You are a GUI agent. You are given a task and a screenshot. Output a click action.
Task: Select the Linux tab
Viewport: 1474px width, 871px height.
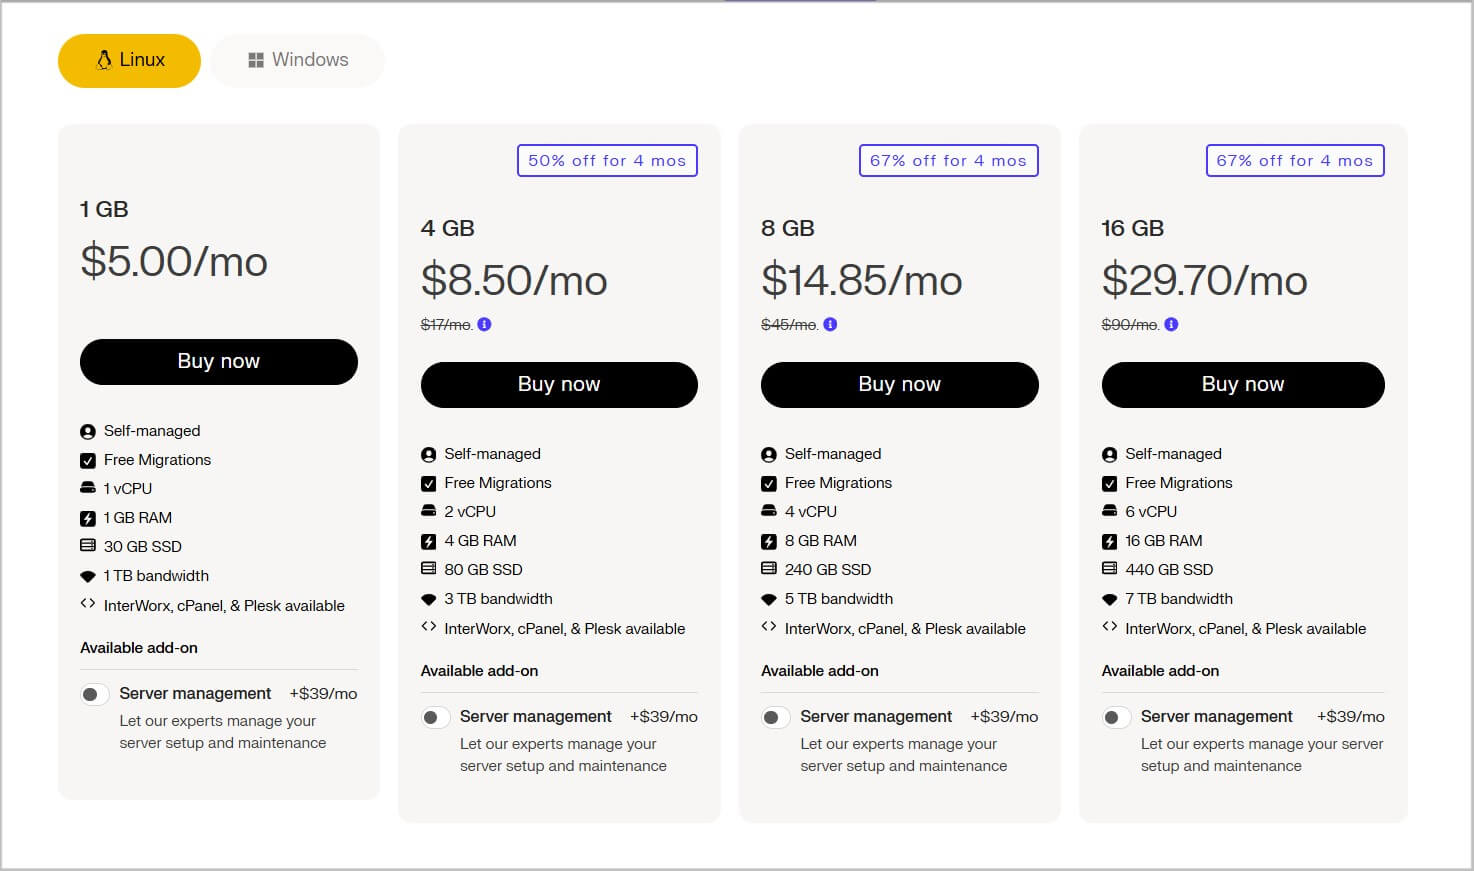tap(130, 60)
